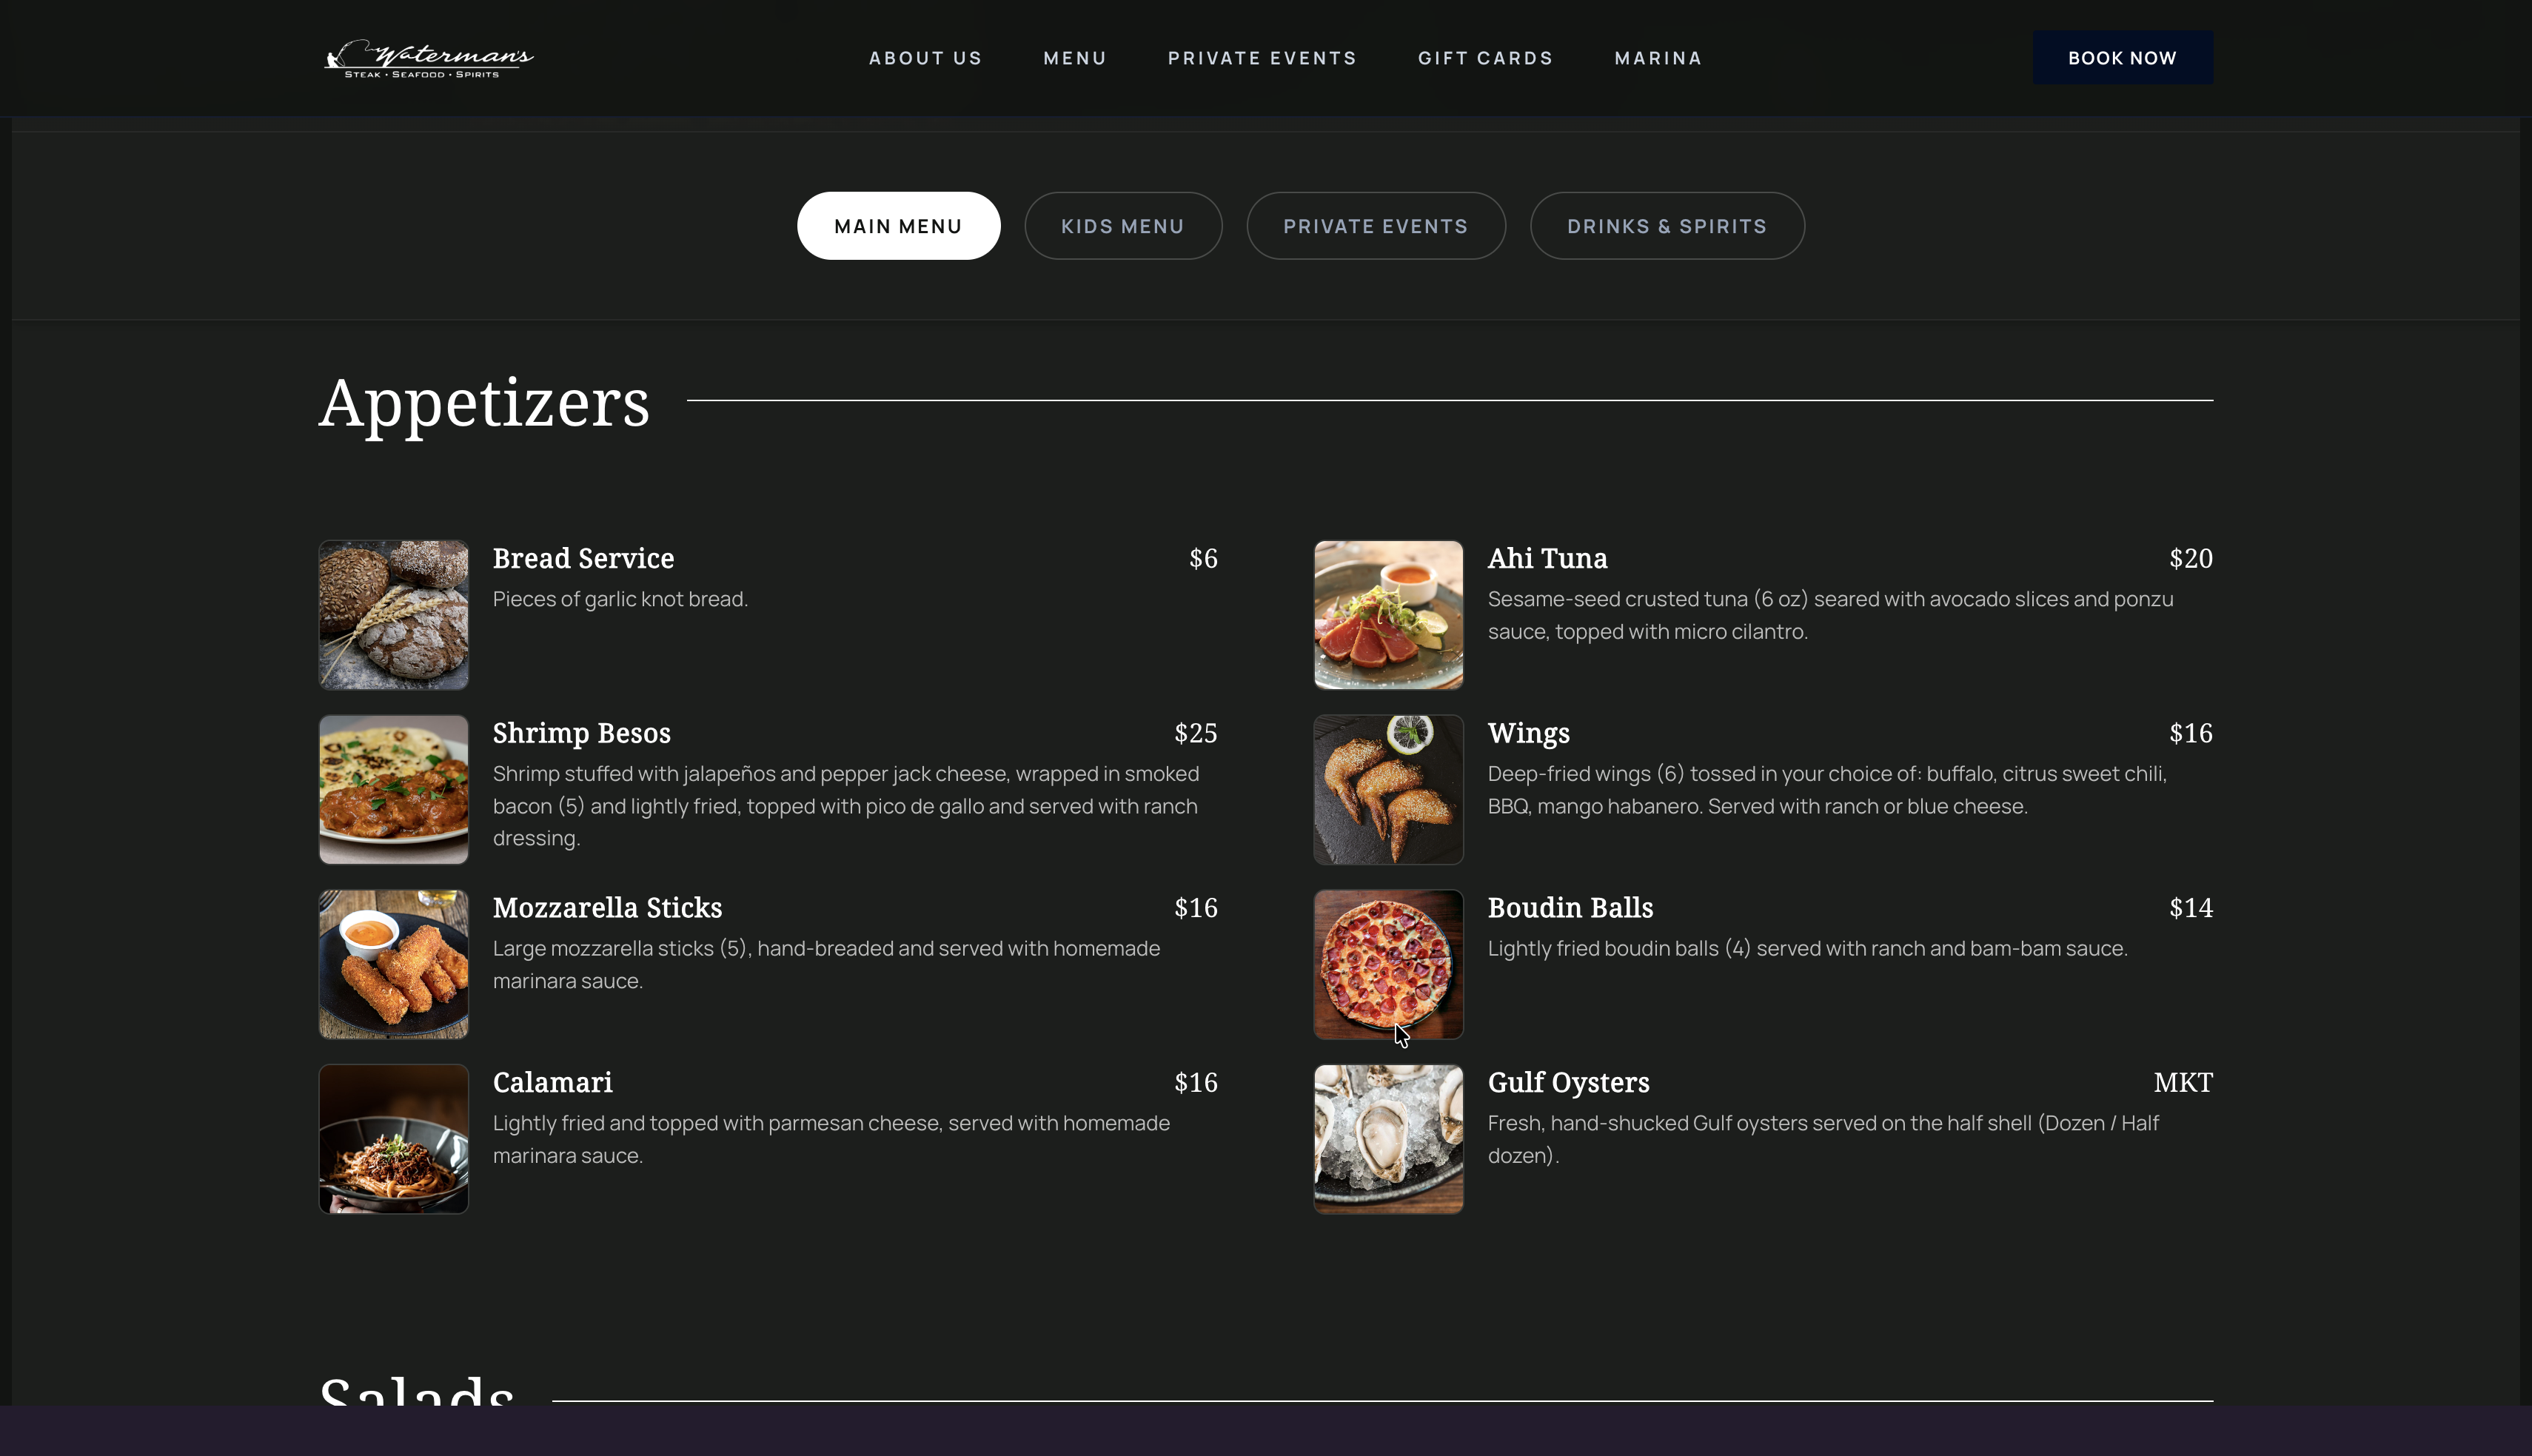
Task: Click the Calamari description text
Action: click(831, 1139)
